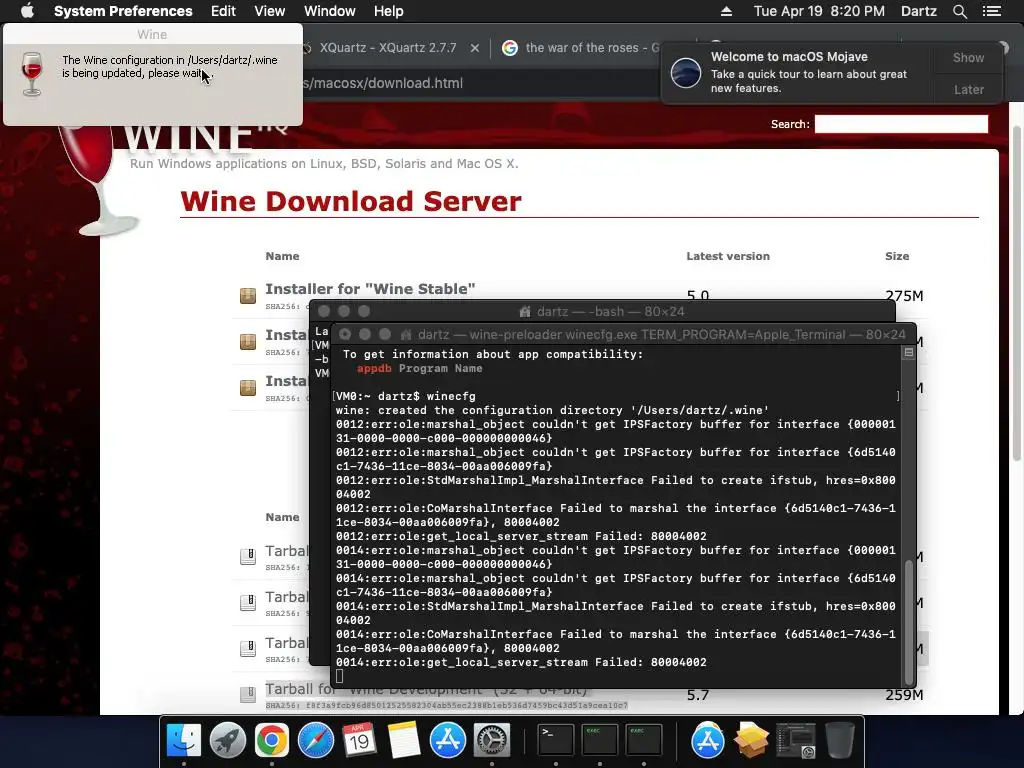The image size is (1024, 768).
Task: Open System Preferences gear in Dock
Action: pyautogui.click(x=491, y=740)
